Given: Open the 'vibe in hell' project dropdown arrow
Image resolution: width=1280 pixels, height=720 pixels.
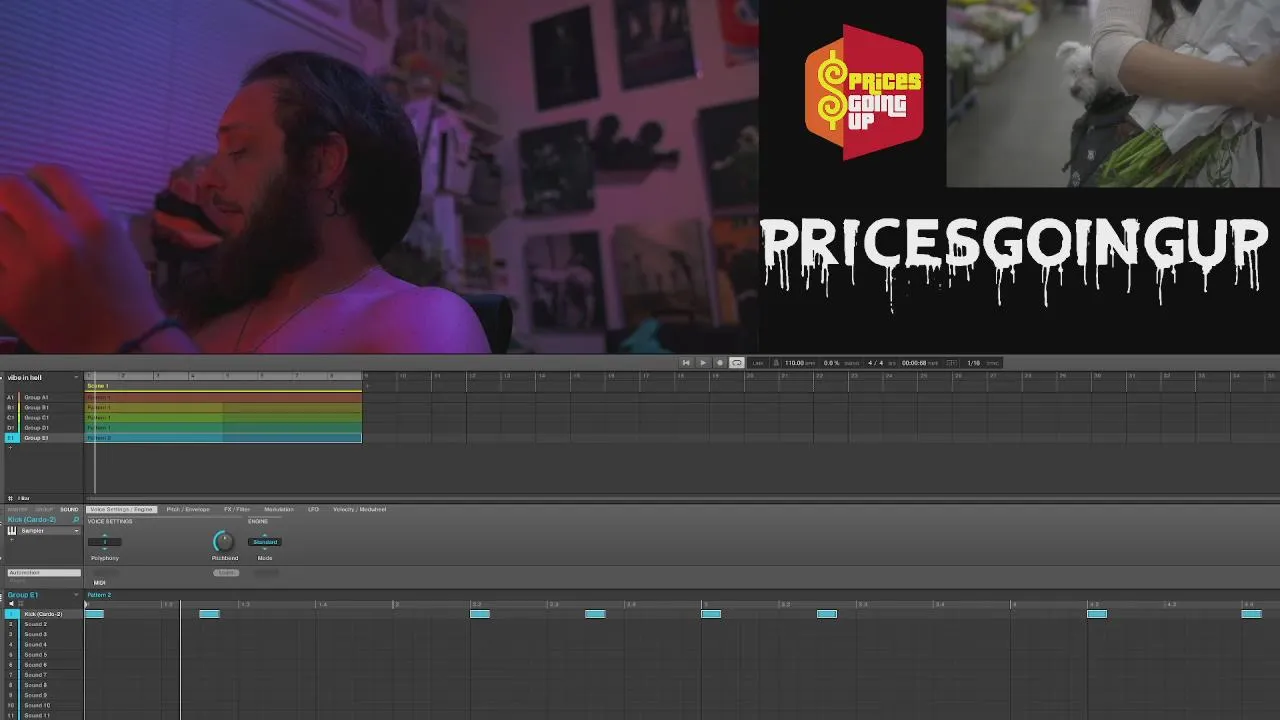Looking at the screenshot, I should click(x=76, y=377).
